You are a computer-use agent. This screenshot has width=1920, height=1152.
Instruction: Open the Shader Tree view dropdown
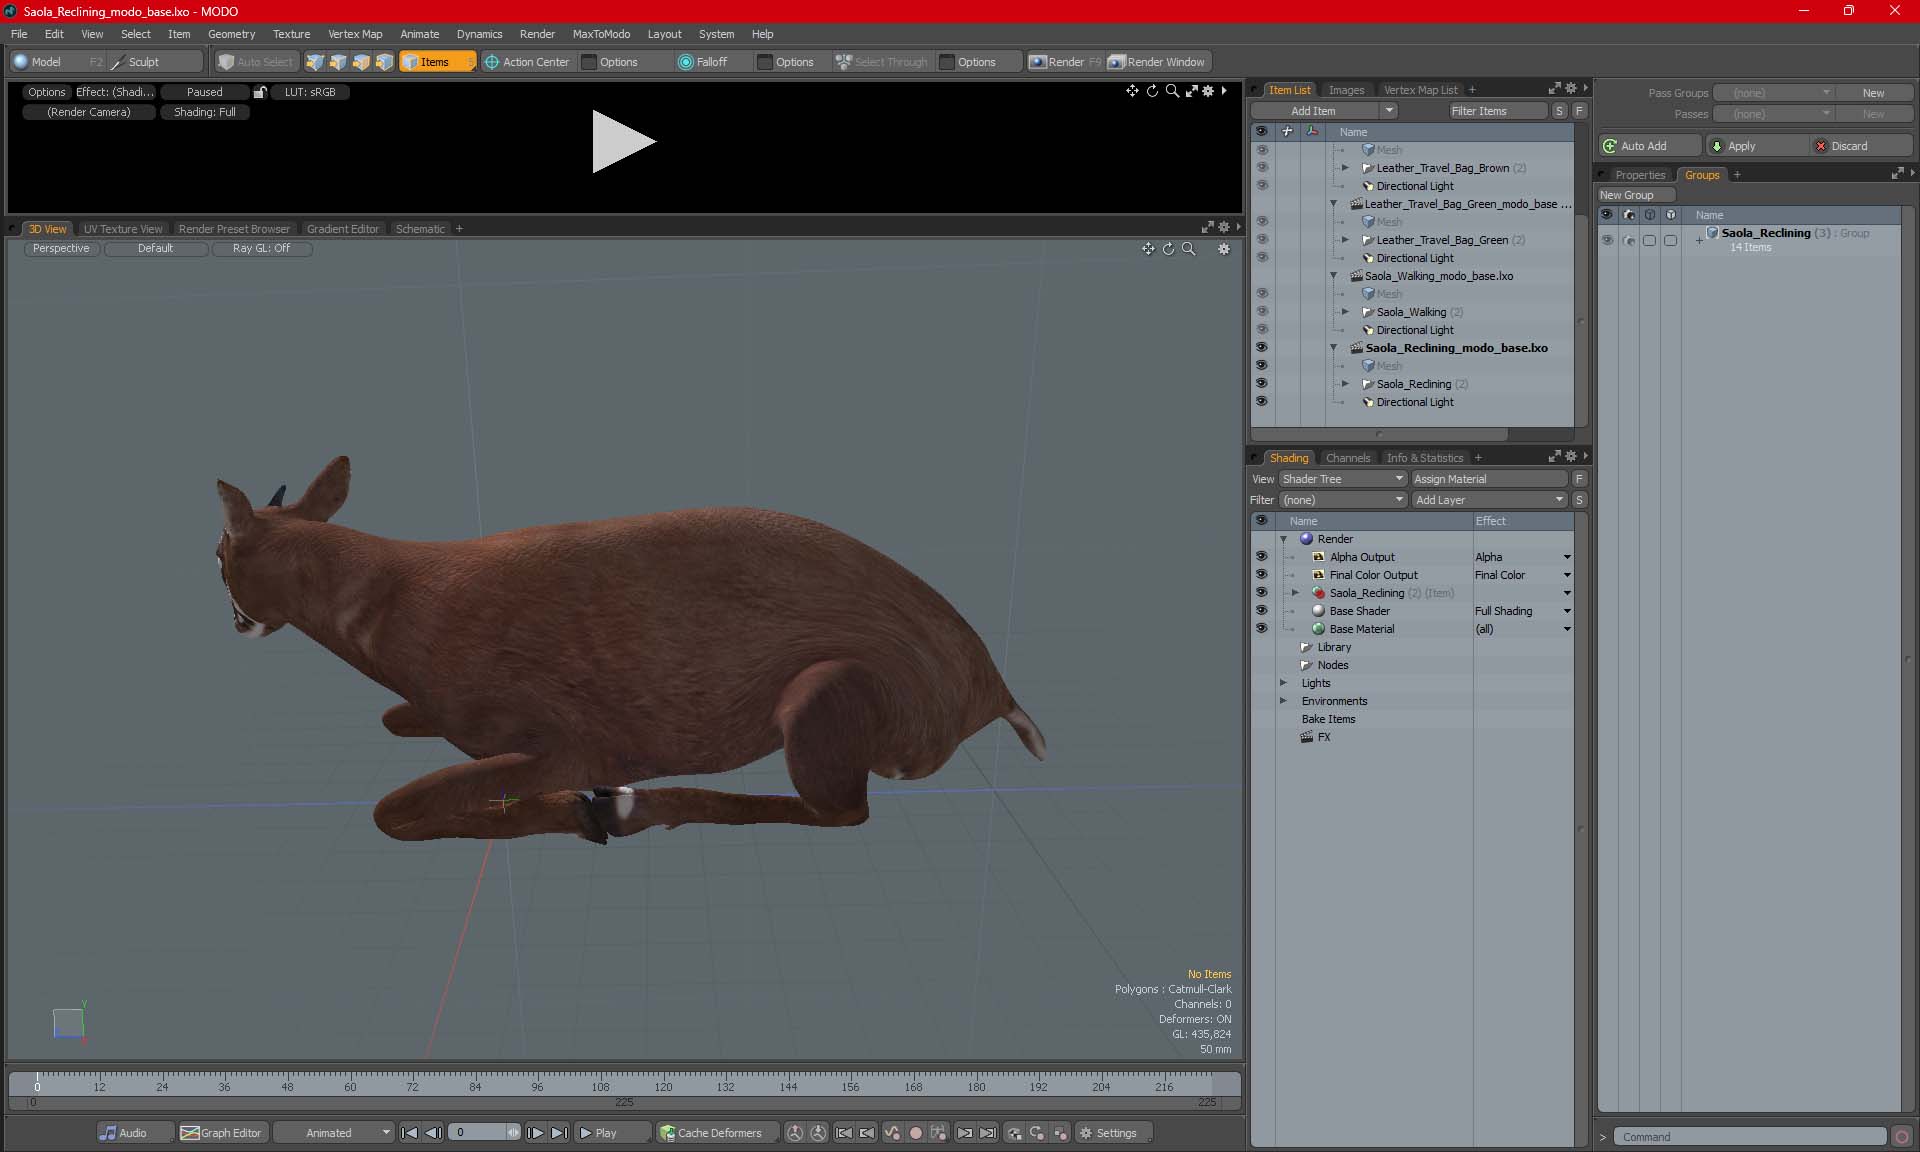click(x=1343, y=479)
